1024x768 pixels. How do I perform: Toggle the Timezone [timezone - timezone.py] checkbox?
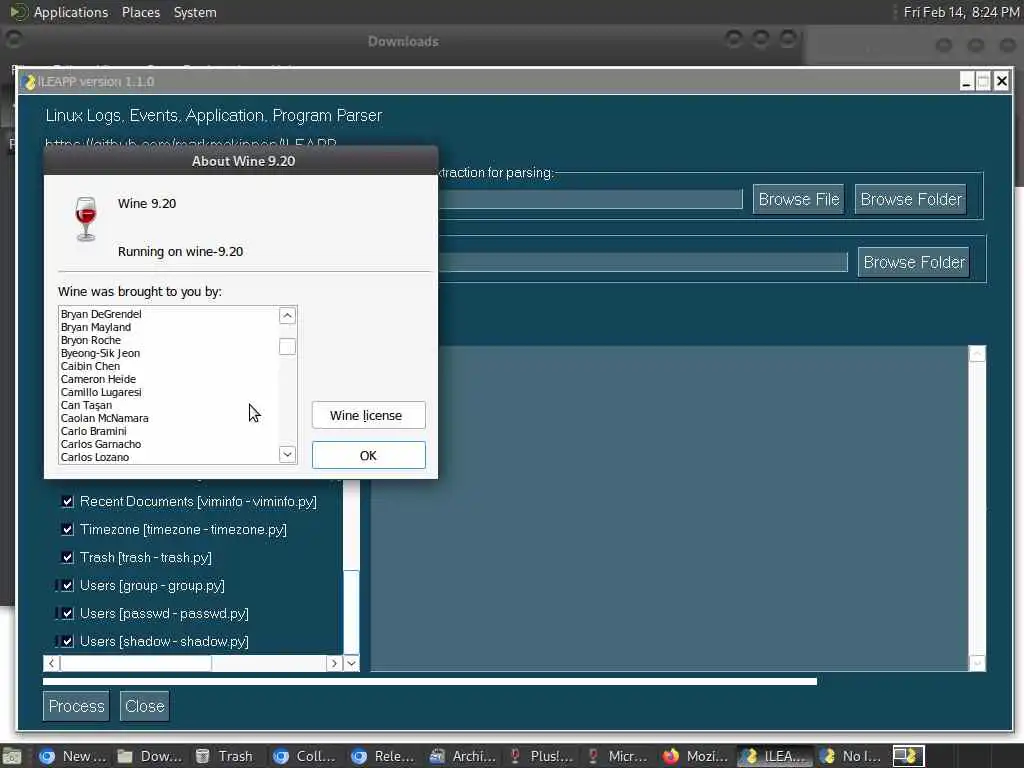click(x=67, y=530)
